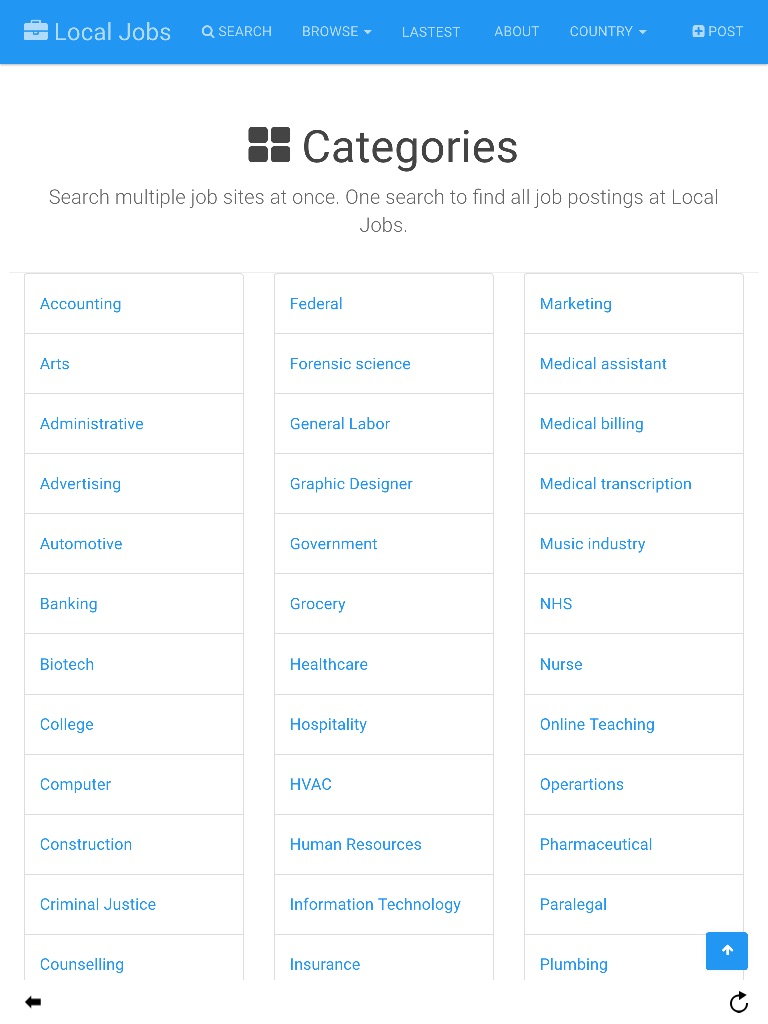768x1024 pixels.
Task: Expand the Browse dropdown menu
Action: 336,31
